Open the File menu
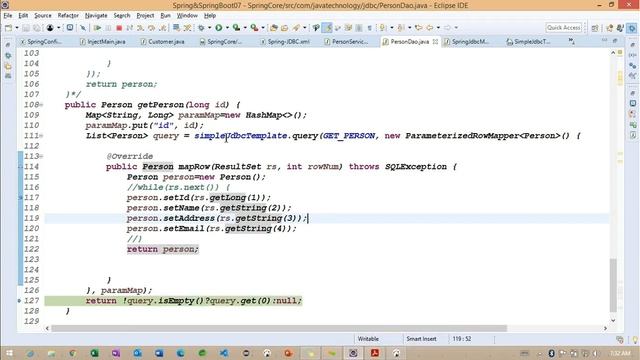Screen dimensions: 640x360 pos(8,16)
